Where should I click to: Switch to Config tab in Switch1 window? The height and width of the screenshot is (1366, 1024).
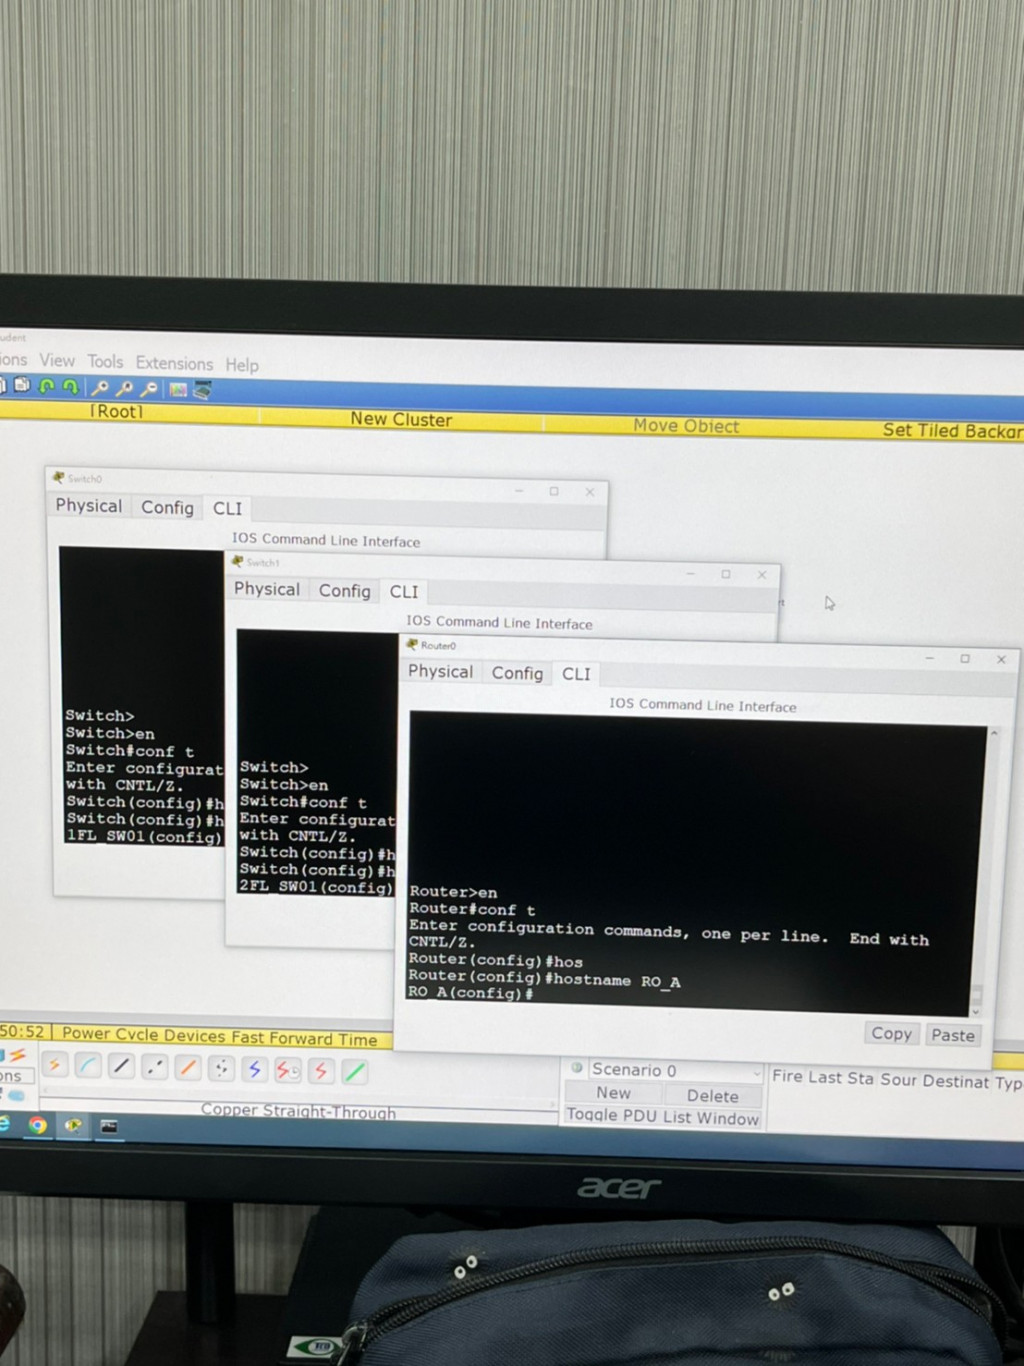click(344, 591)
